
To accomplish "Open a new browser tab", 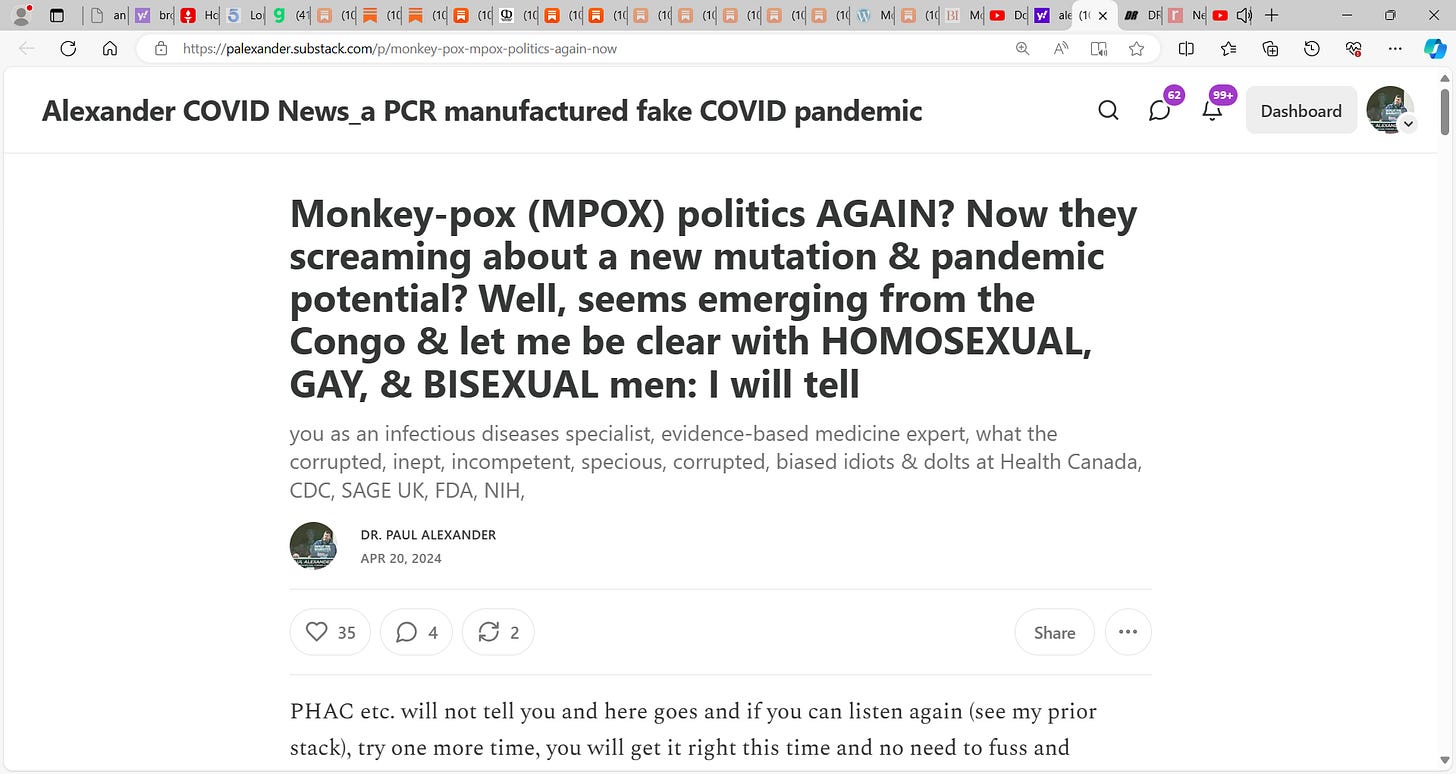I will pyautogui.click(x=1271, y=15).
